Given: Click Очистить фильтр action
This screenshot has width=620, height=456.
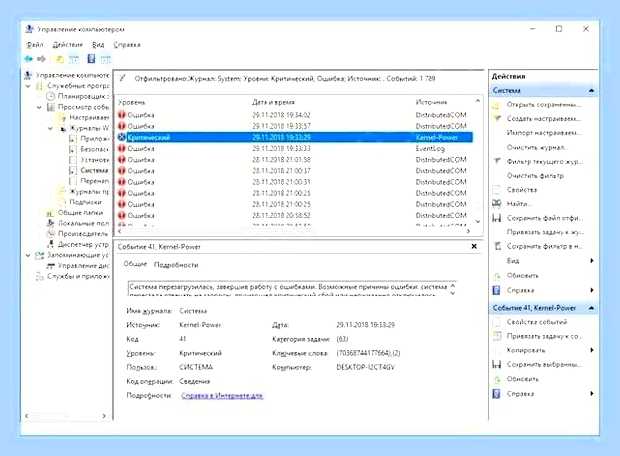Looking at the screenshot, I should [535, 175].
